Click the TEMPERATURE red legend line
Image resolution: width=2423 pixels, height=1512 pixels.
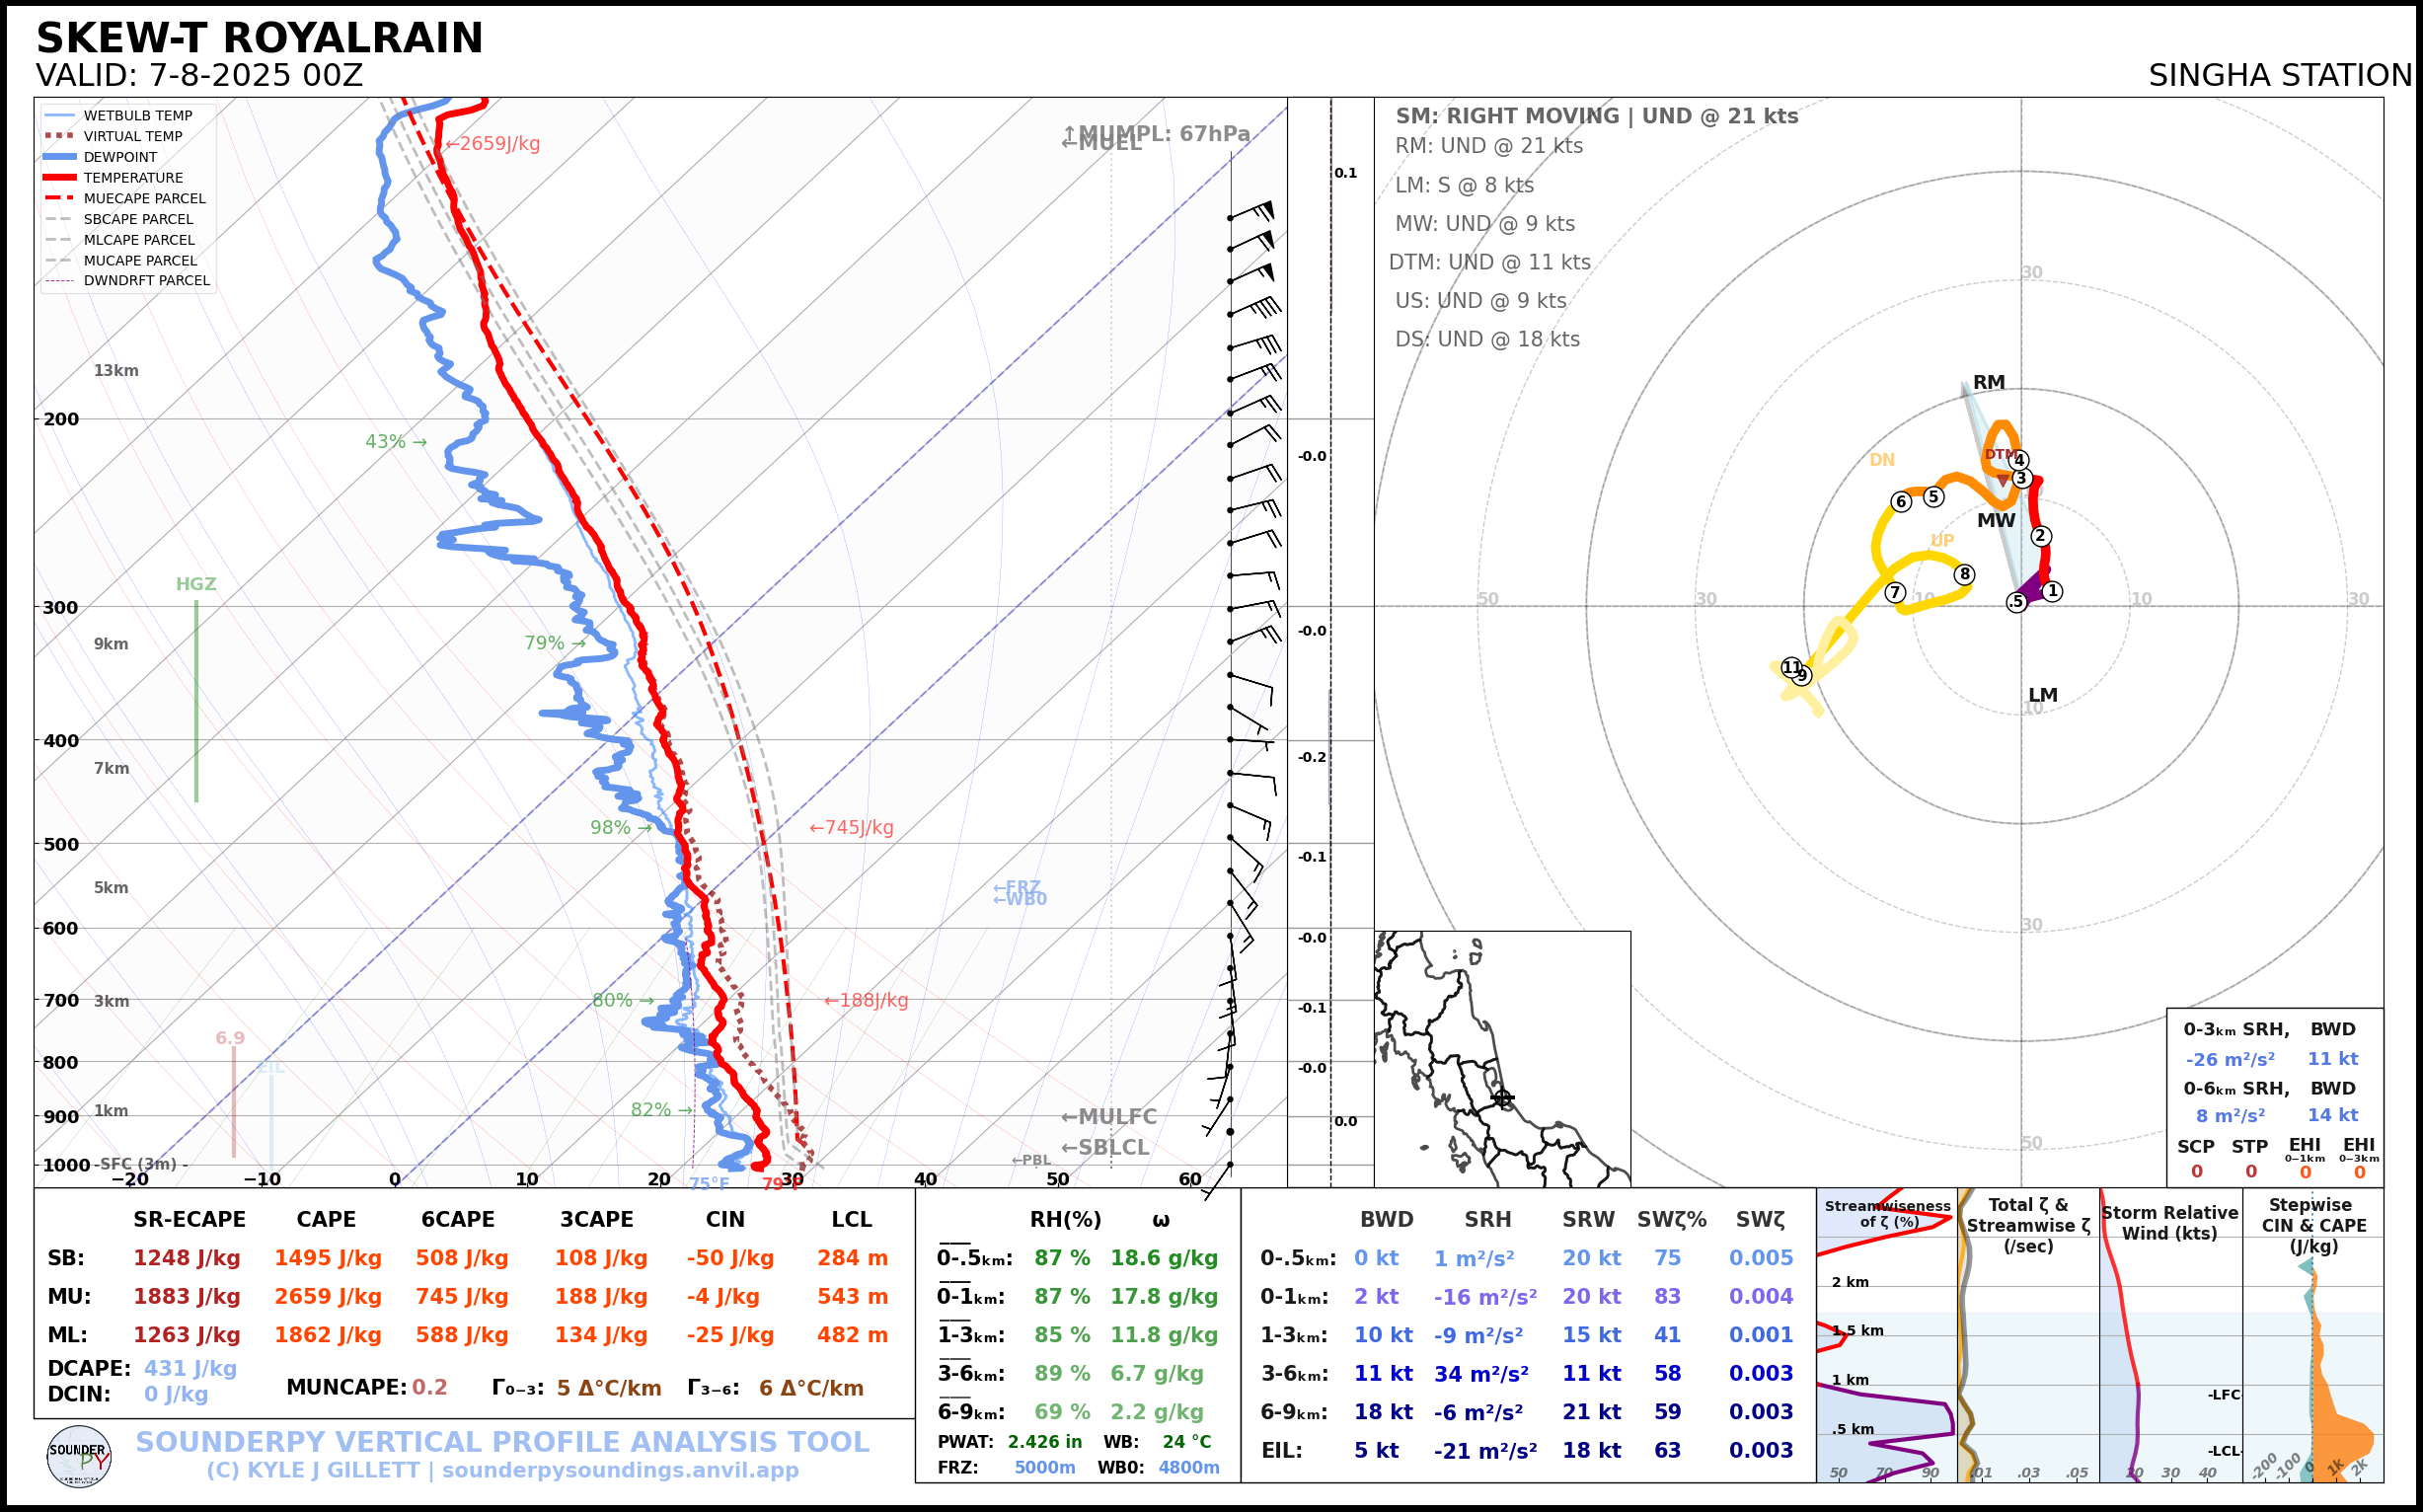coord(60,178)
